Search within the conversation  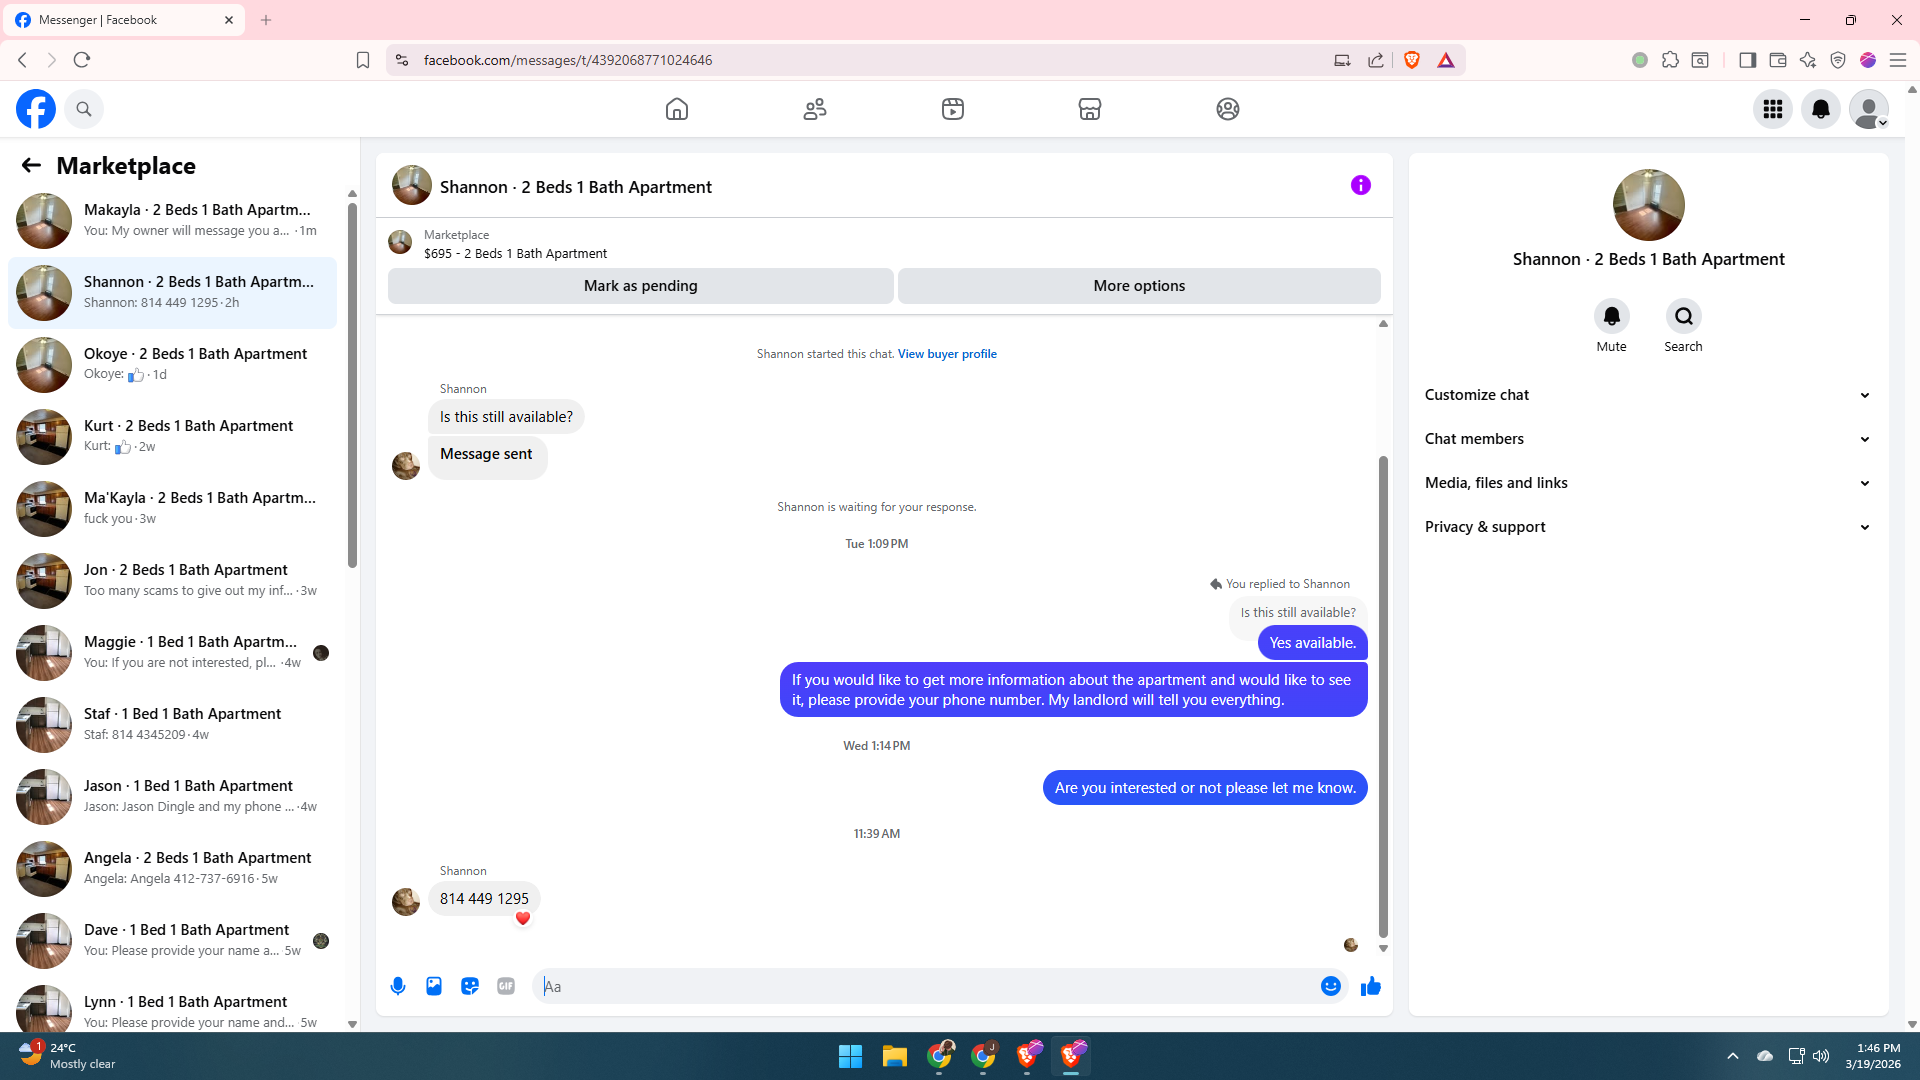click(1683, 317)
